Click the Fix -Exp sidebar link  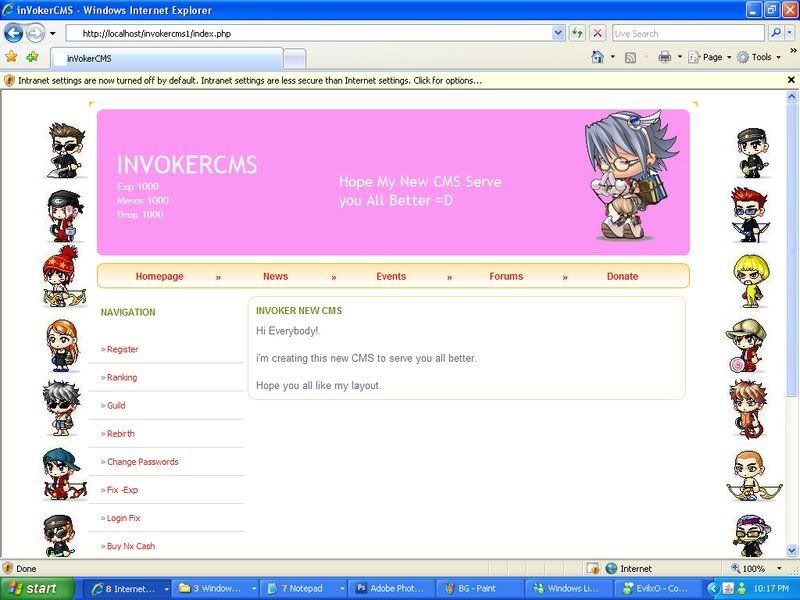(120, 490)
